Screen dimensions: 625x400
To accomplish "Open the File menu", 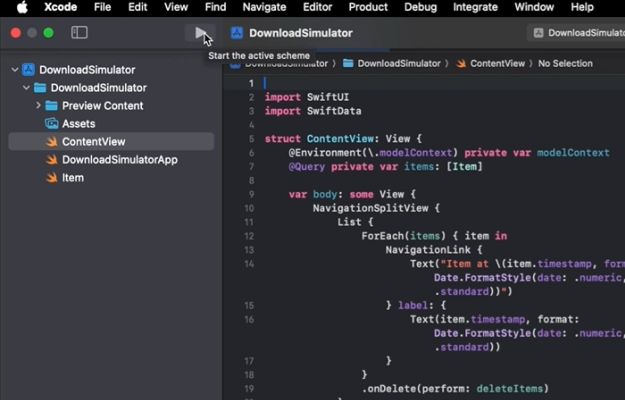I will [x=102, y=7].
